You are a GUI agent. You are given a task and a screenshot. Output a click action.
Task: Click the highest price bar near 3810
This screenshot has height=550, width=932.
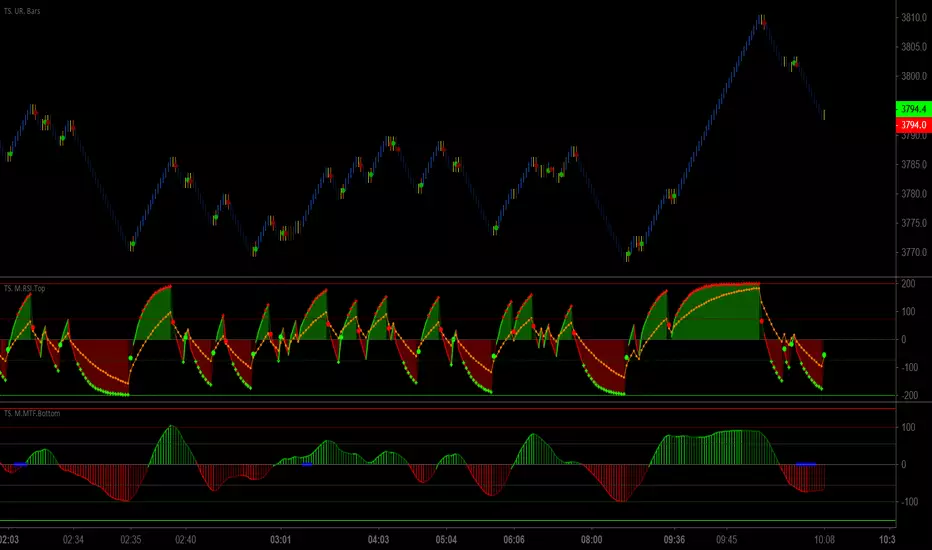coord(762,20)
